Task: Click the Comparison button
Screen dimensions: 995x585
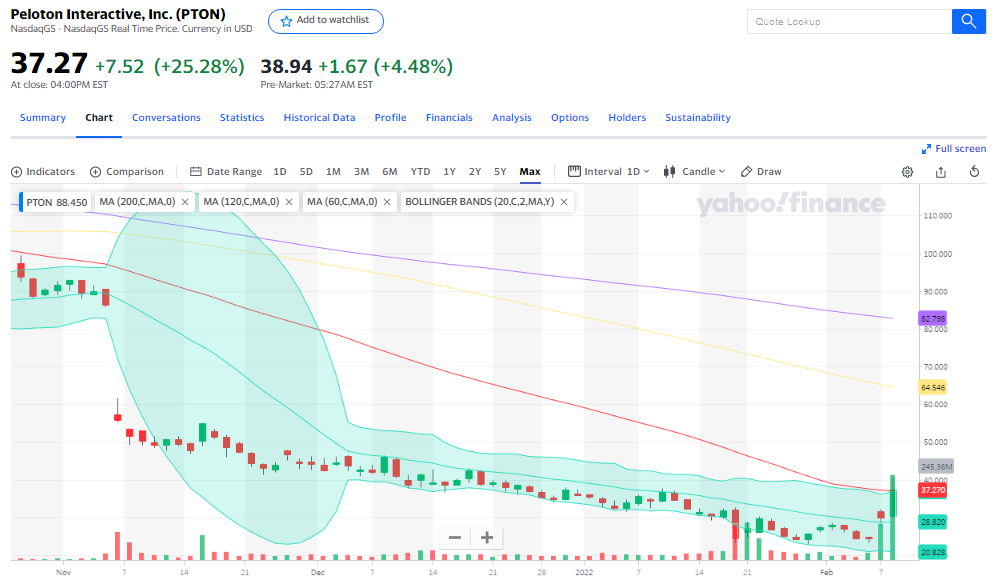Action: click(127, 171)
